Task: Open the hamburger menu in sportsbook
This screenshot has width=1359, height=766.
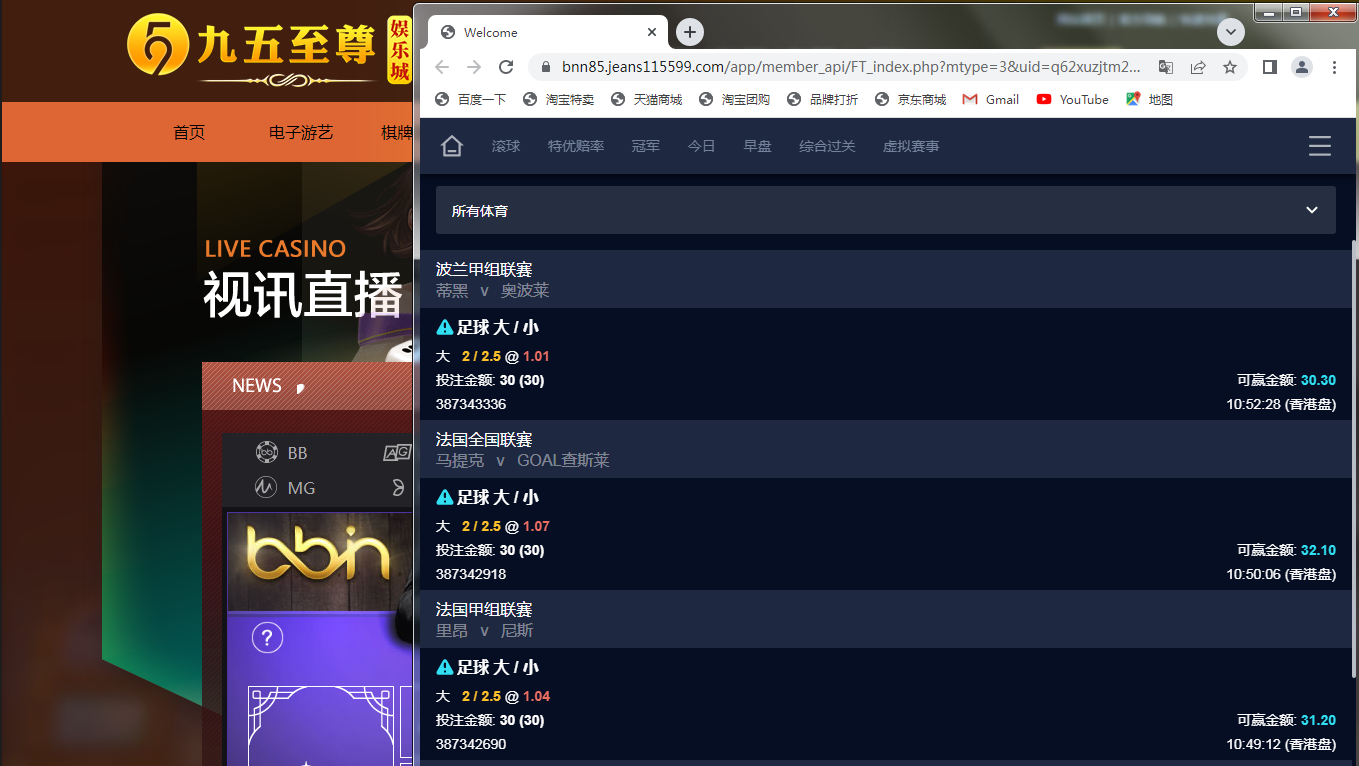Action: coord(1320,146)
